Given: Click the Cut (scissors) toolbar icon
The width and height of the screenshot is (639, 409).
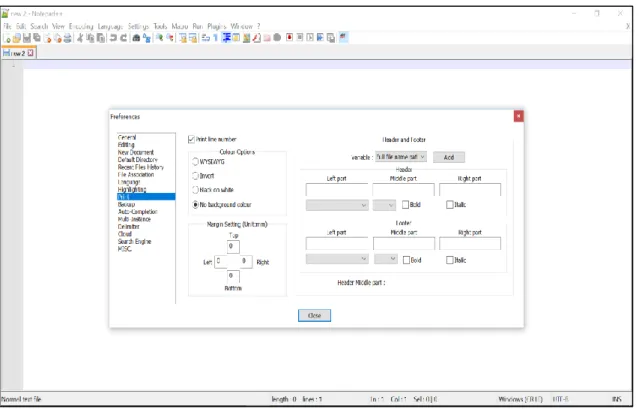Looking at the screenshot, I should pos(80,38).
